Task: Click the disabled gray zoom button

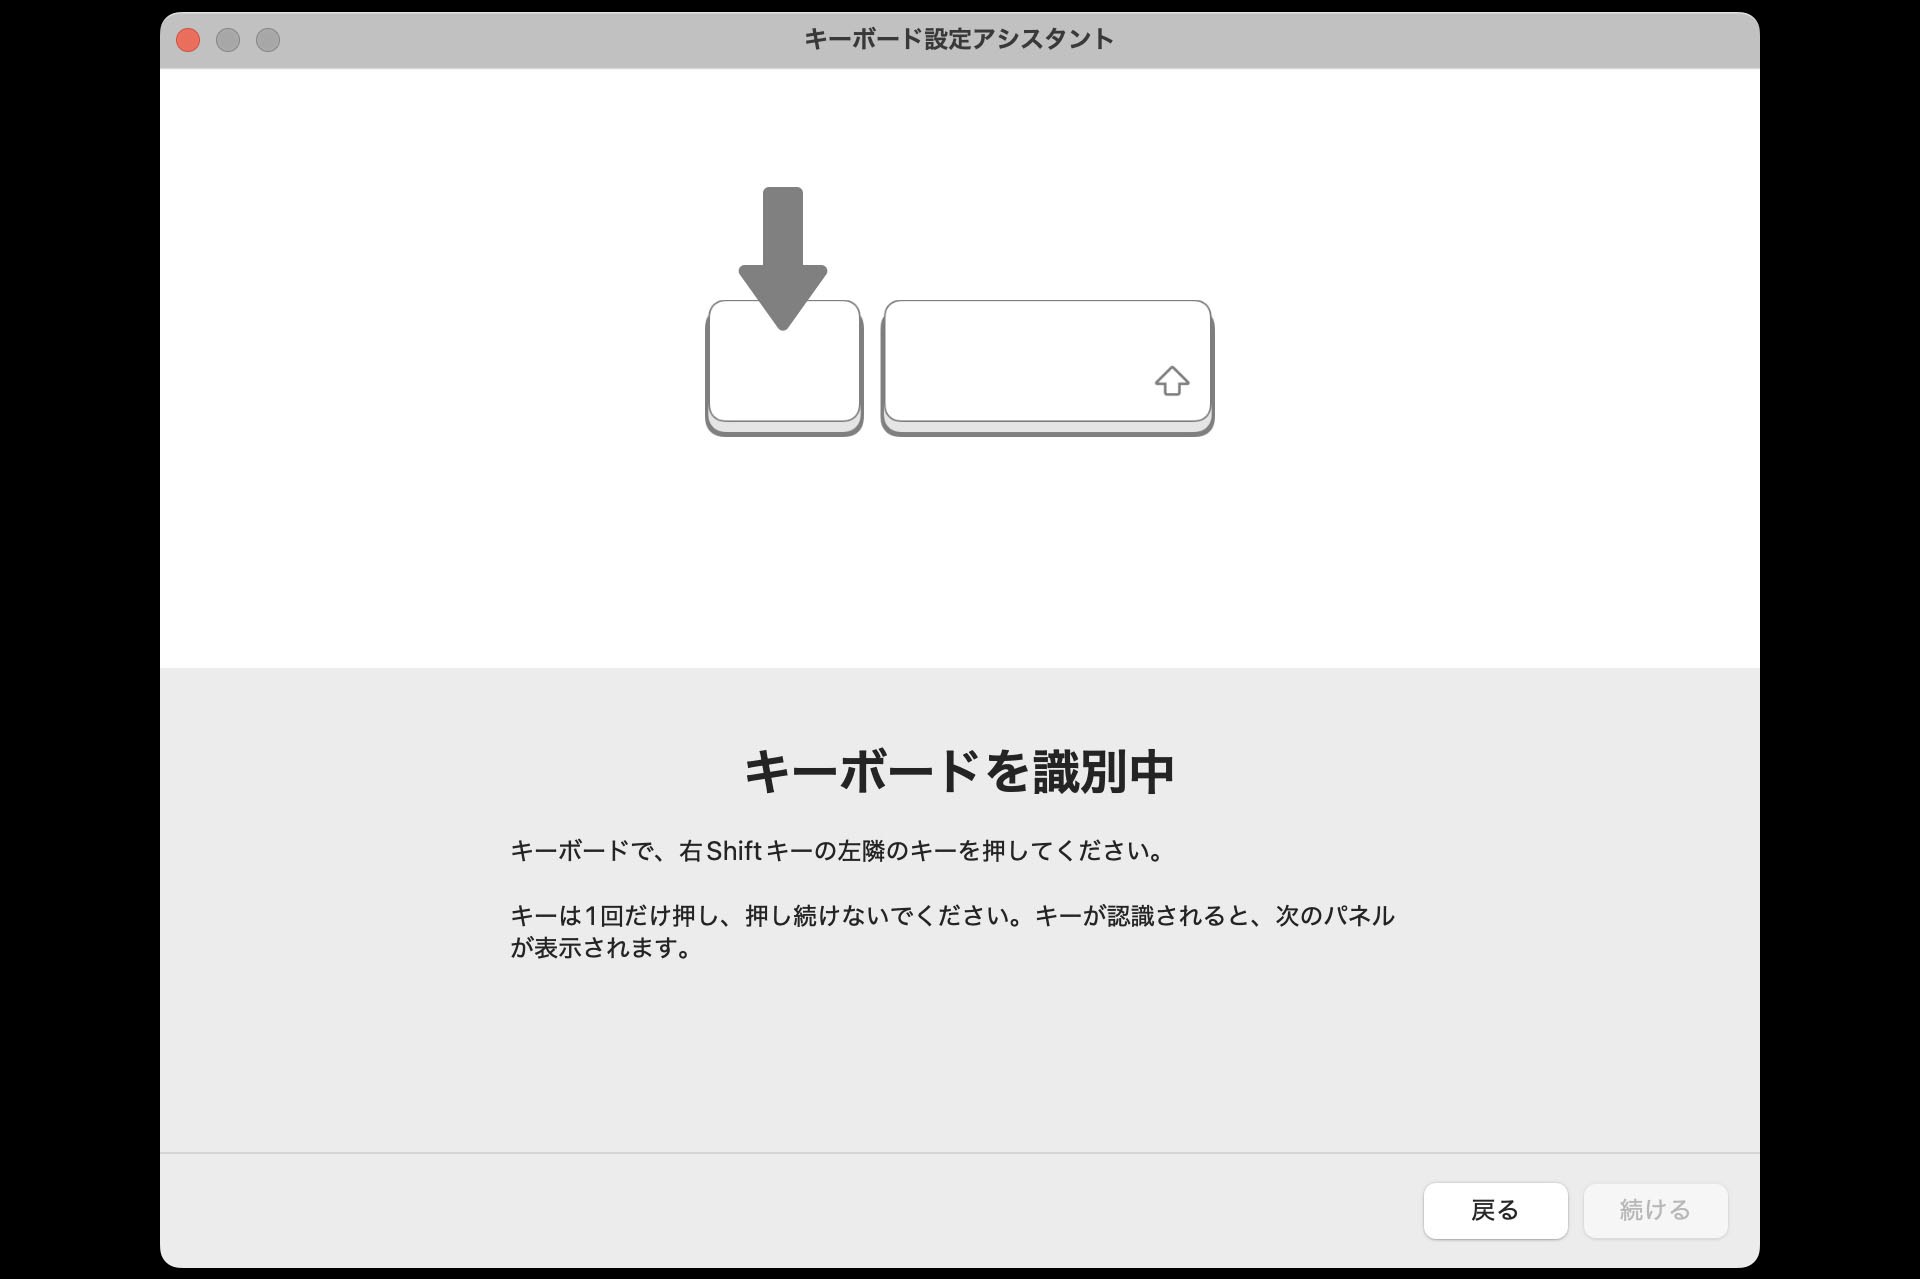Action: pyautogui.click(x=268, y=40)
